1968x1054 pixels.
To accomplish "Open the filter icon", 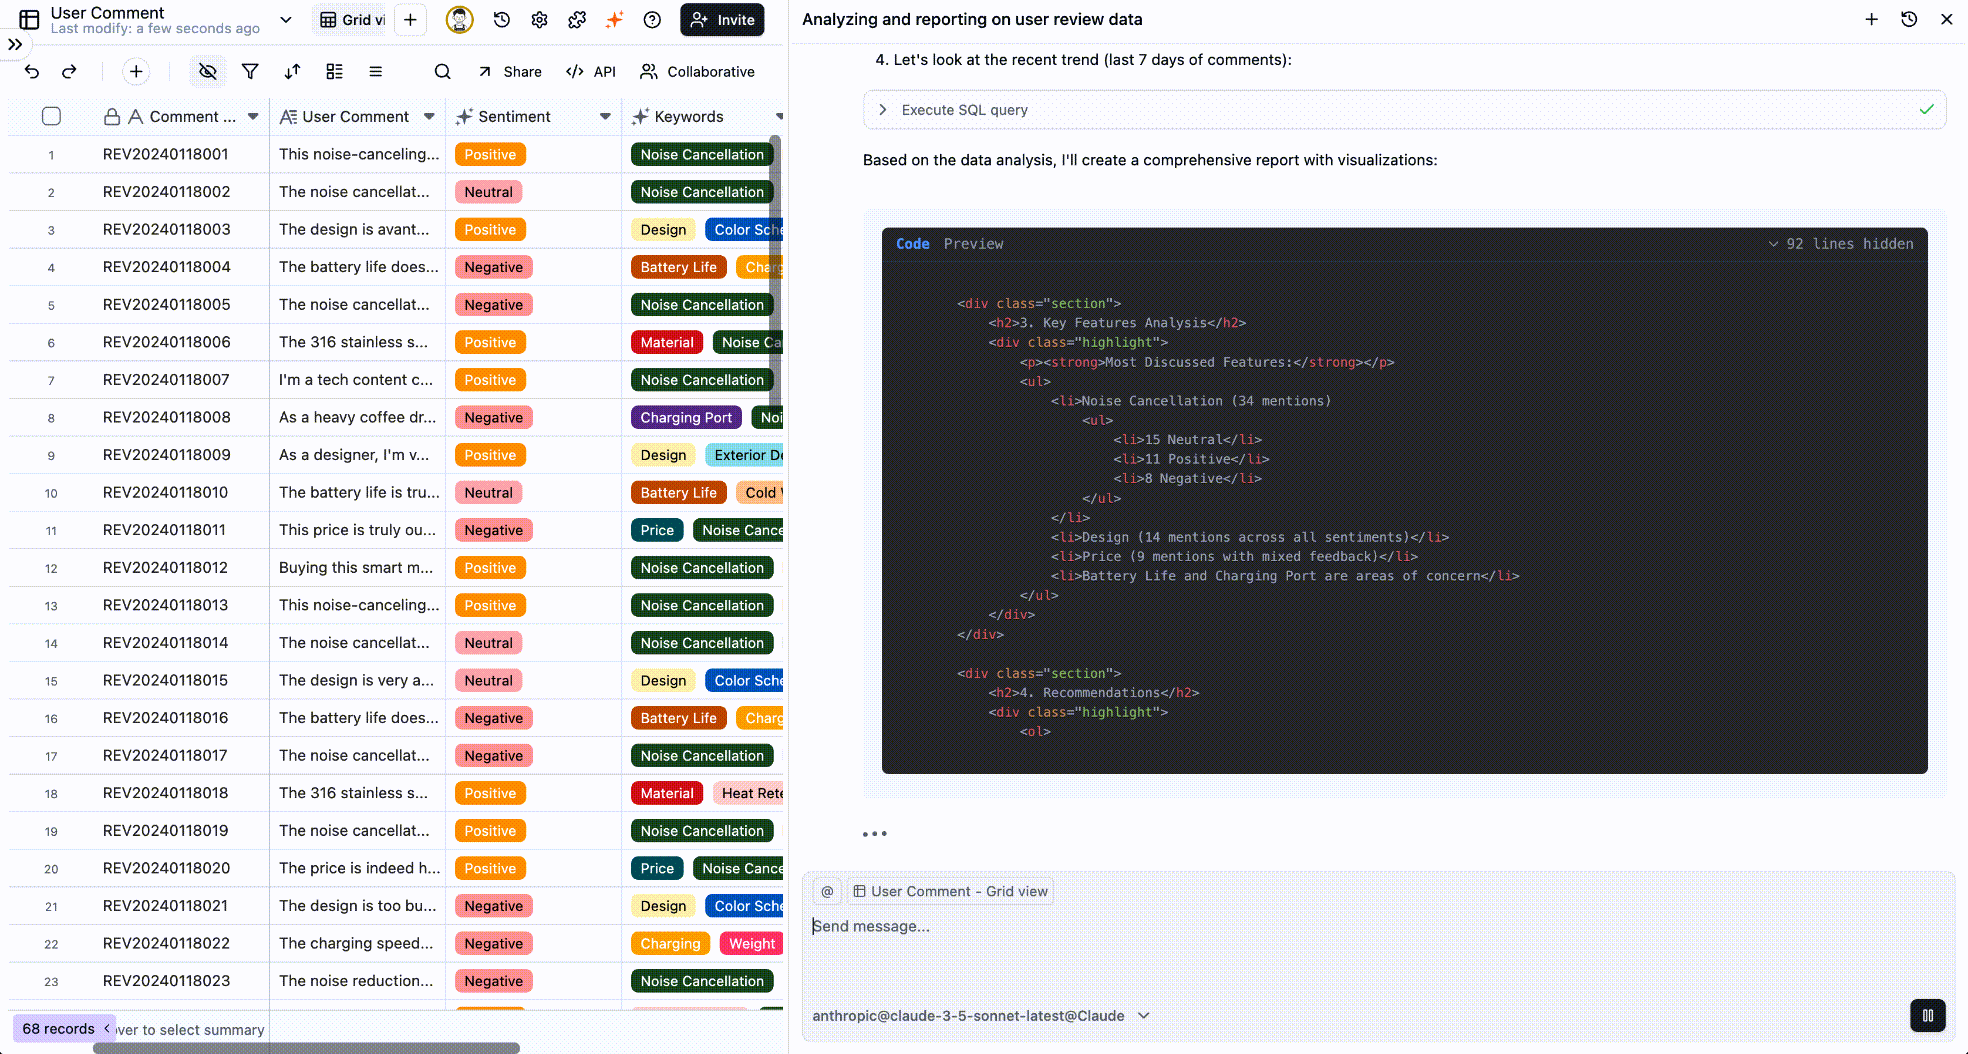I will tap(249, 71).
